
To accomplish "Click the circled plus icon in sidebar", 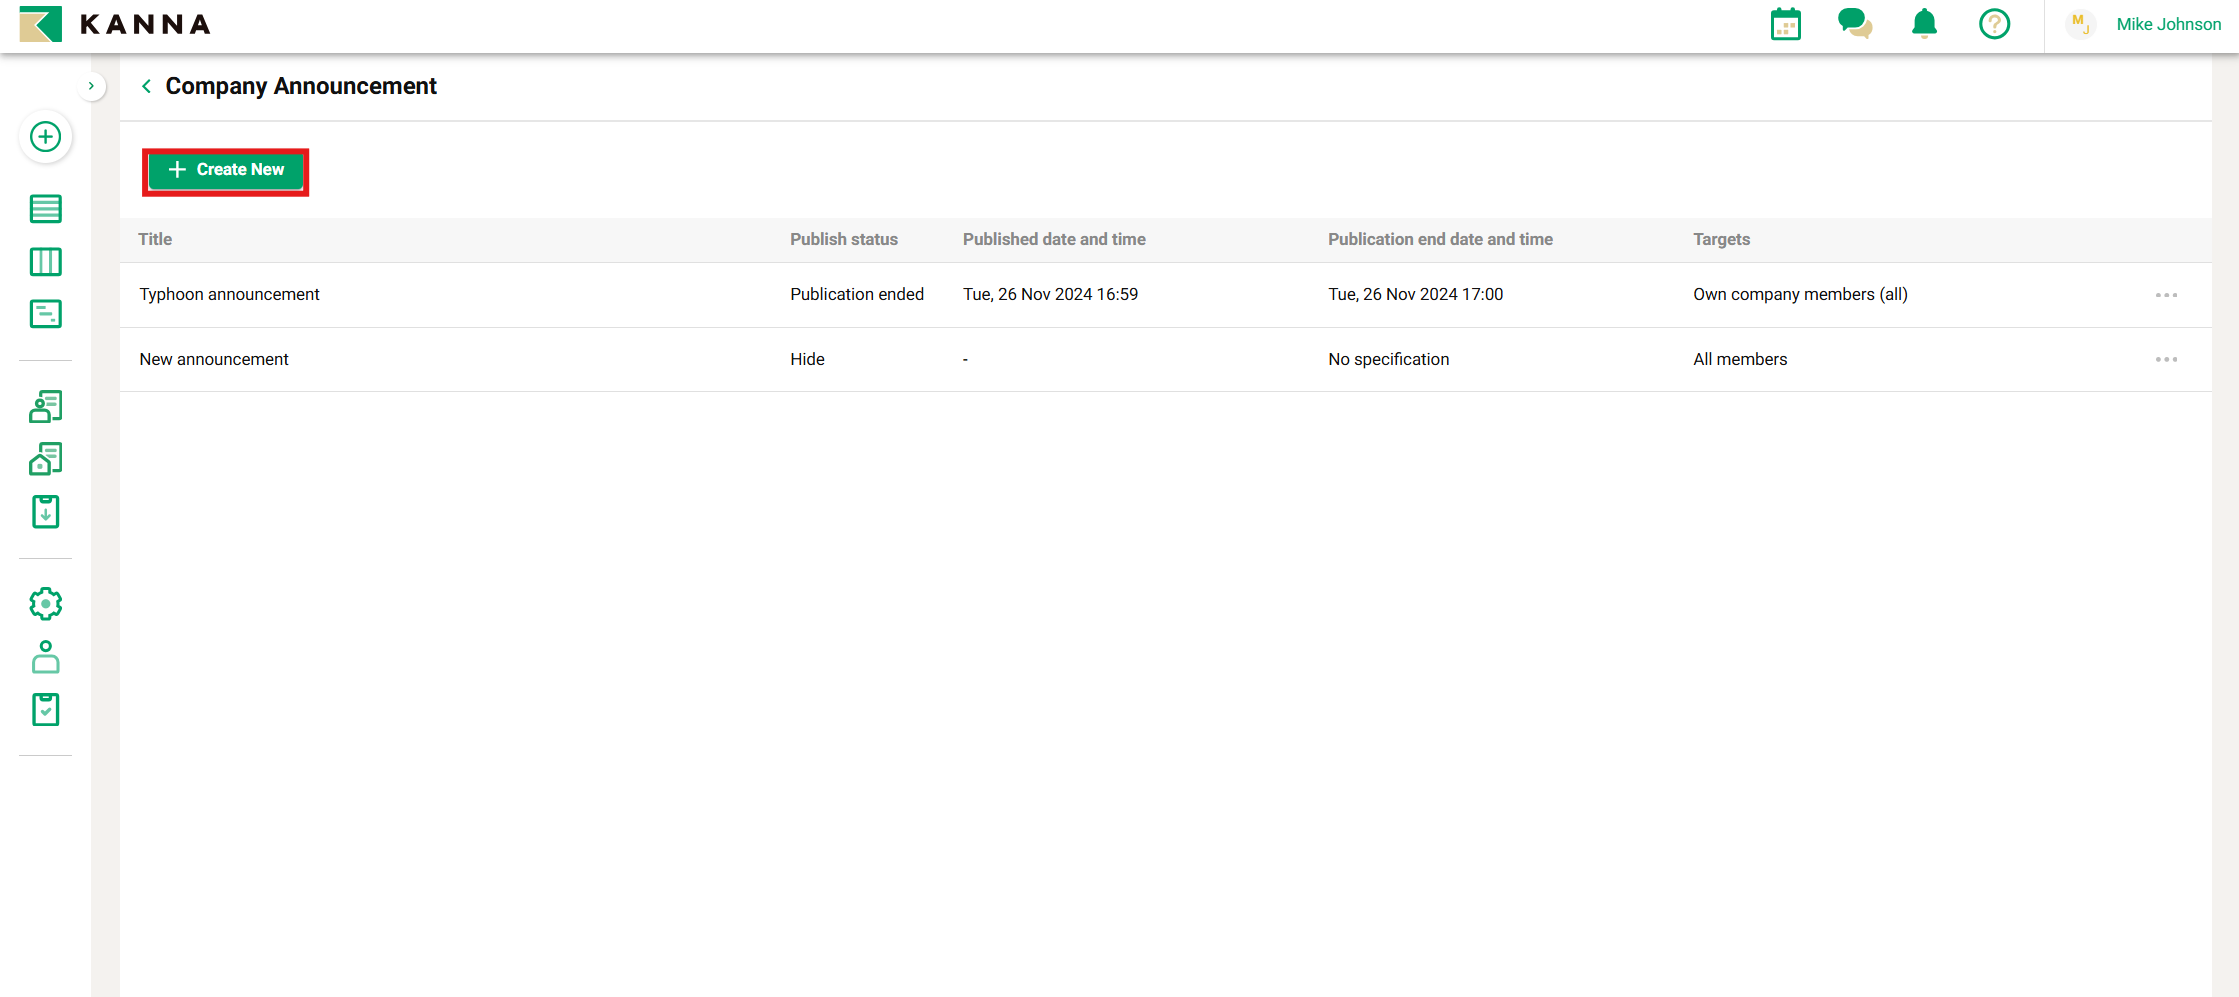I will pyautogui.click(x=46, y=137).
